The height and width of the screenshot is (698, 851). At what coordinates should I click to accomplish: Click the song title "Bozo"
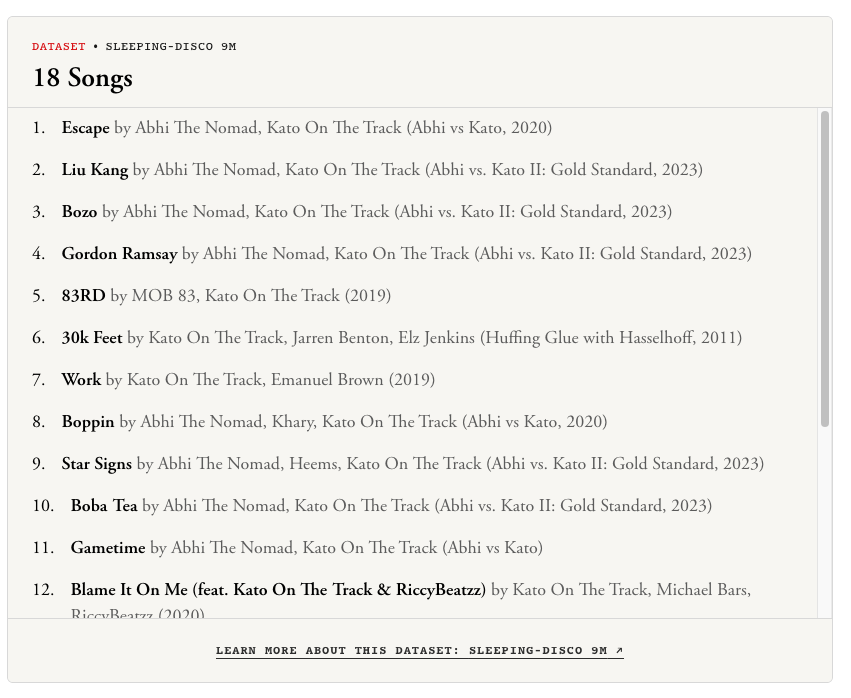[x=79, y=212]
